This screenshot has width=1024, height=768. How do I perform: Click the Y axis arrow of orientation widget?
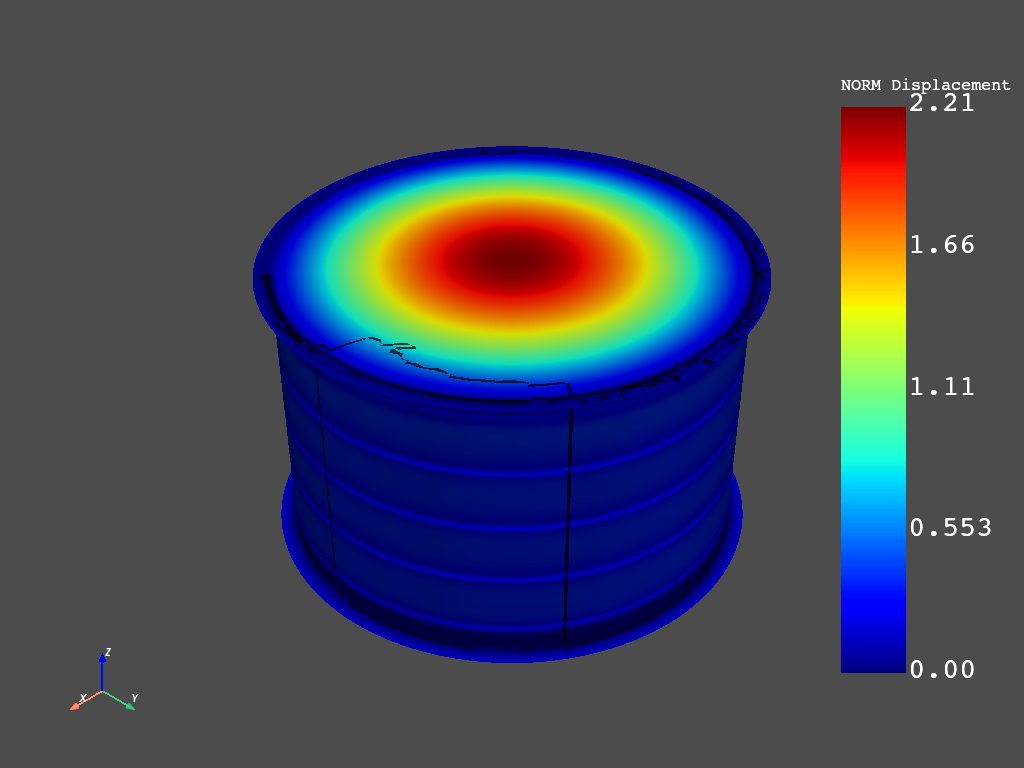(128, 705)
